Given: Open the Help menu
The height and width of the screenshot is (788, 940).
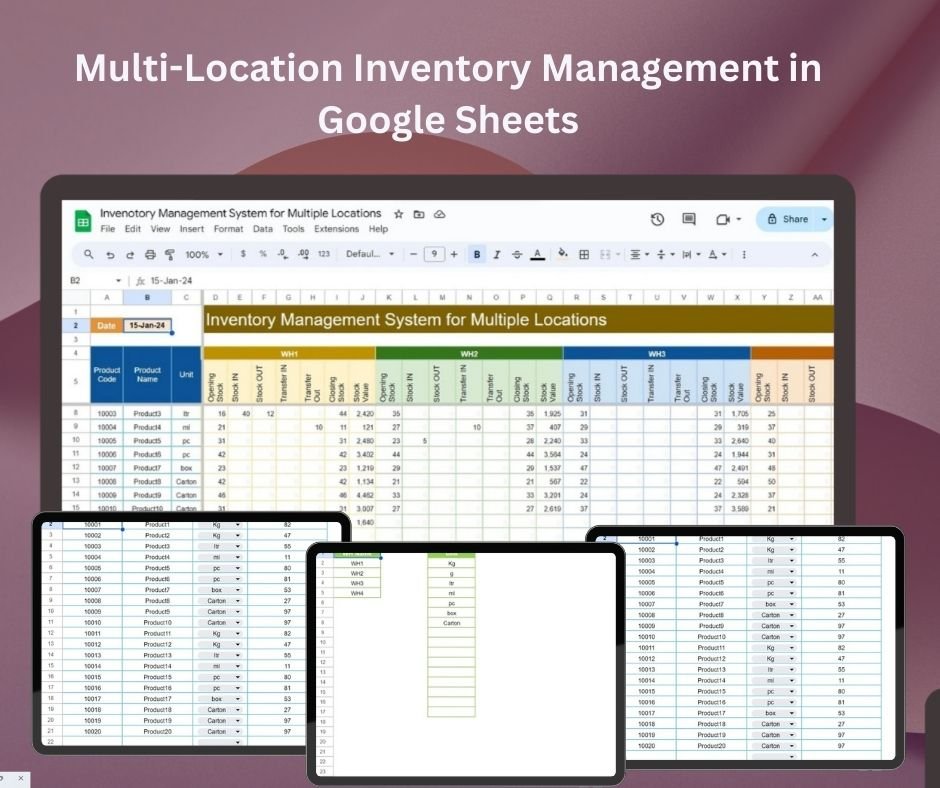Looking at the screenshot, I should pyautogui.click(x=378, y=229).
